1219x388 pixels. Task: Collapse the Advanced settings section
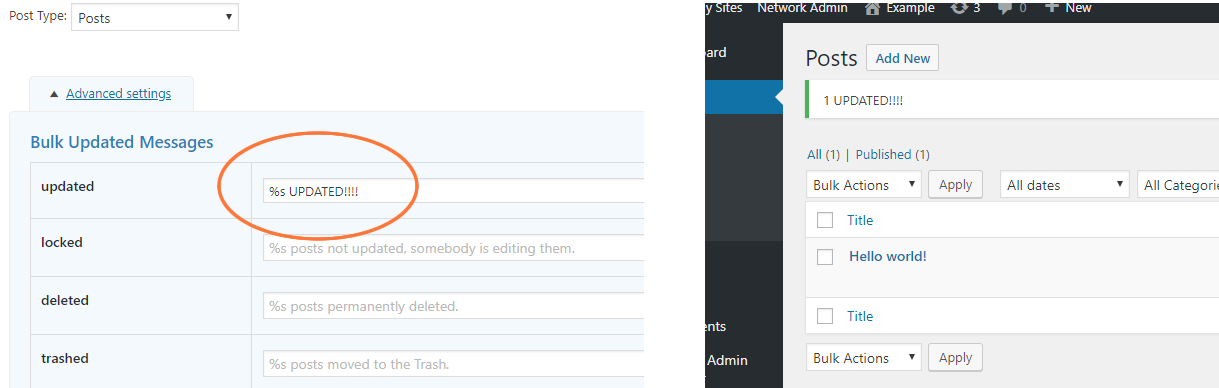[110, 94]
